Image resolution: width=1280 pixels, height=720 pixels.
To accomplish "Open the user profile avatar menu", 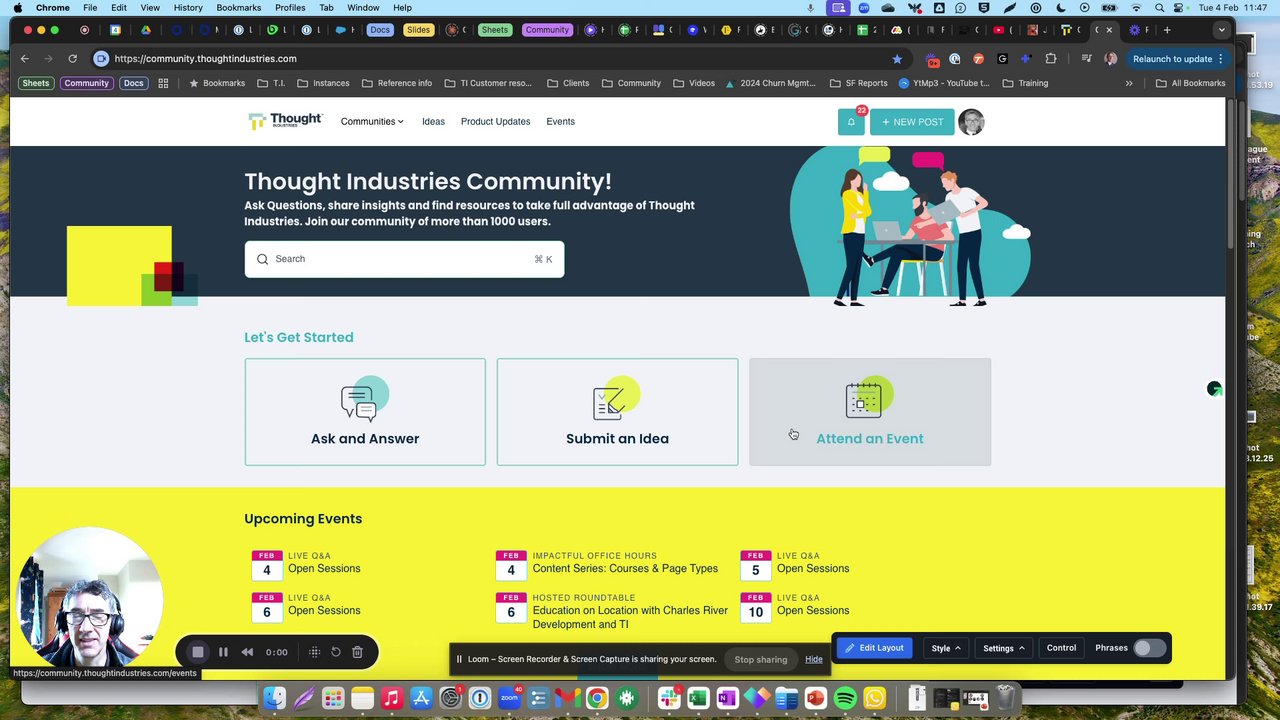I will 971,122.
